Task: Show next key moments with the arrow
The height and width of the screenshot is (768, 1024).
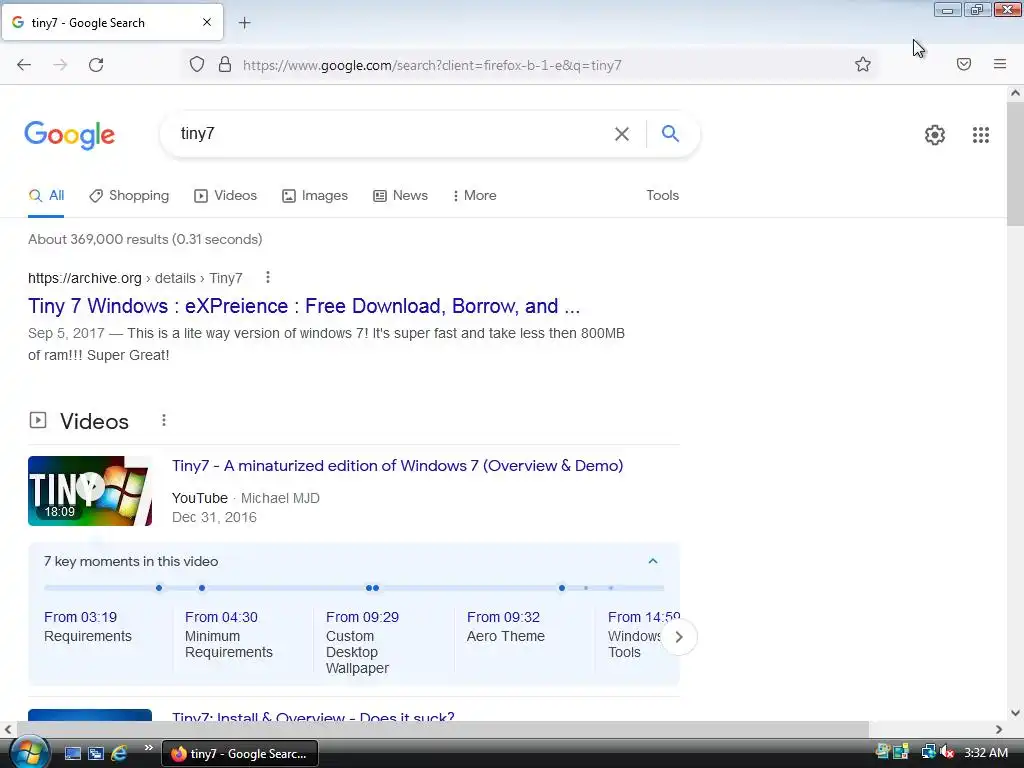Action: click(x=679, y=637)
